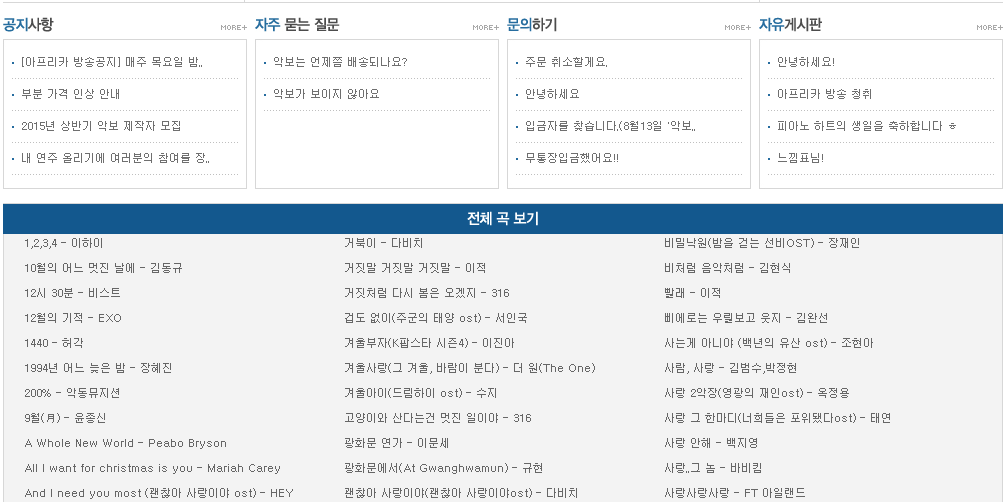Open FAQ '악보가 보이지 않아요'
Screen dimensions: 1007x502
[x=326, y=94]
